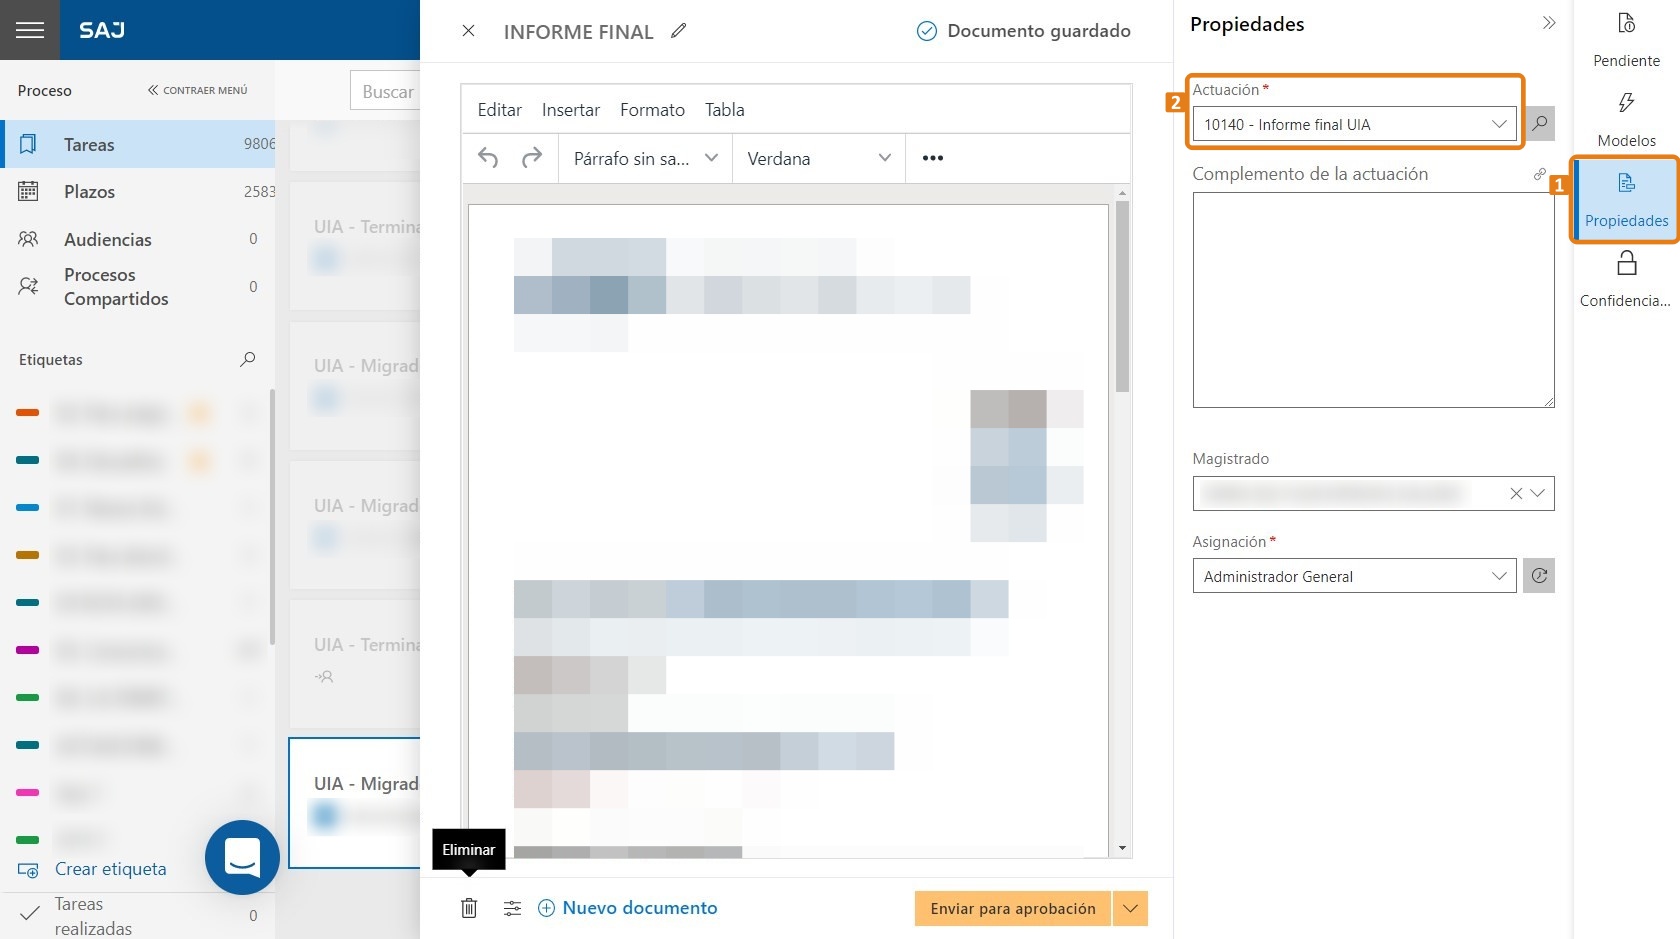Select the Propiedades side panel
The height and width of the screenshot is (939, 1680).
coord(1626,200)
